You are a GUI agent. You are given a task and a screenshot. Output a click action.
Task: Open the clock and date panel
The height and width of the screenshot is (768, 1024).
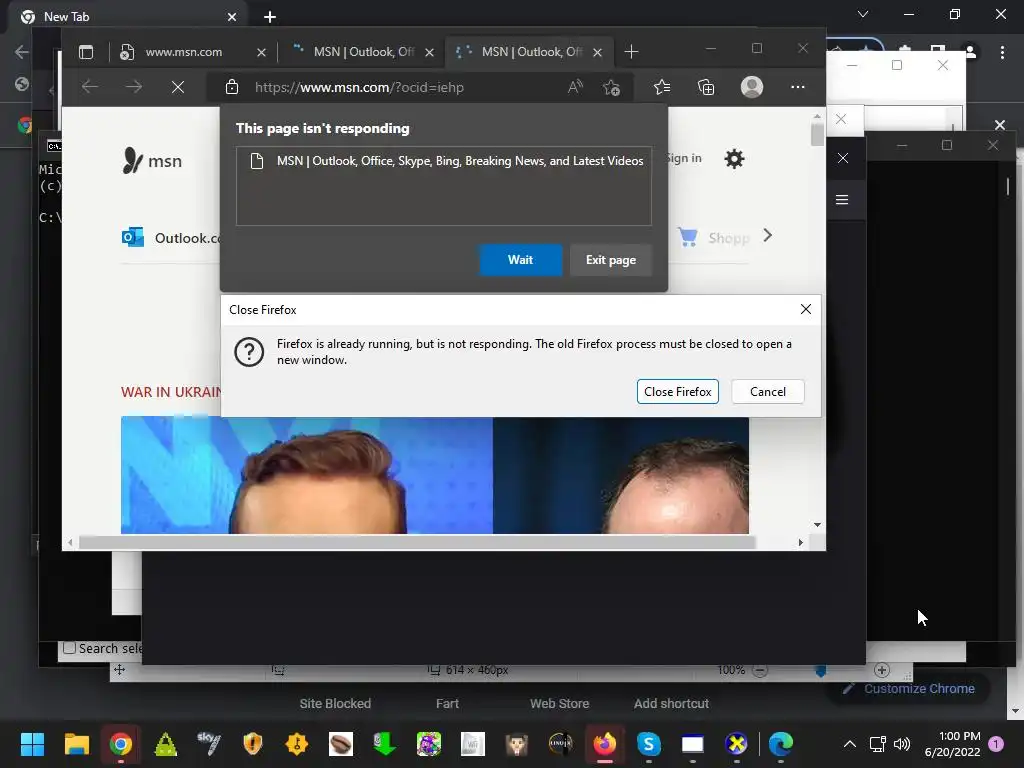(x=952, y=744)
